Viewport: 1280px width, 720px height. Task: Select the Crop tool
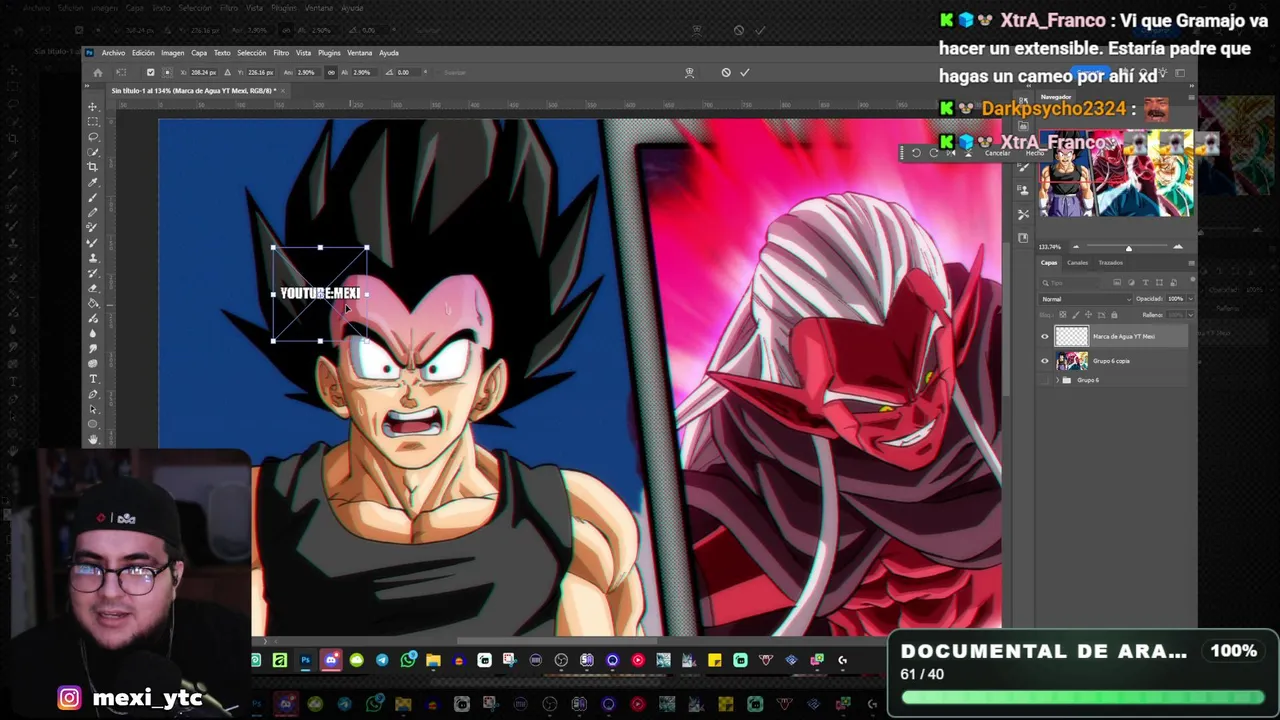tap(93, 167)
